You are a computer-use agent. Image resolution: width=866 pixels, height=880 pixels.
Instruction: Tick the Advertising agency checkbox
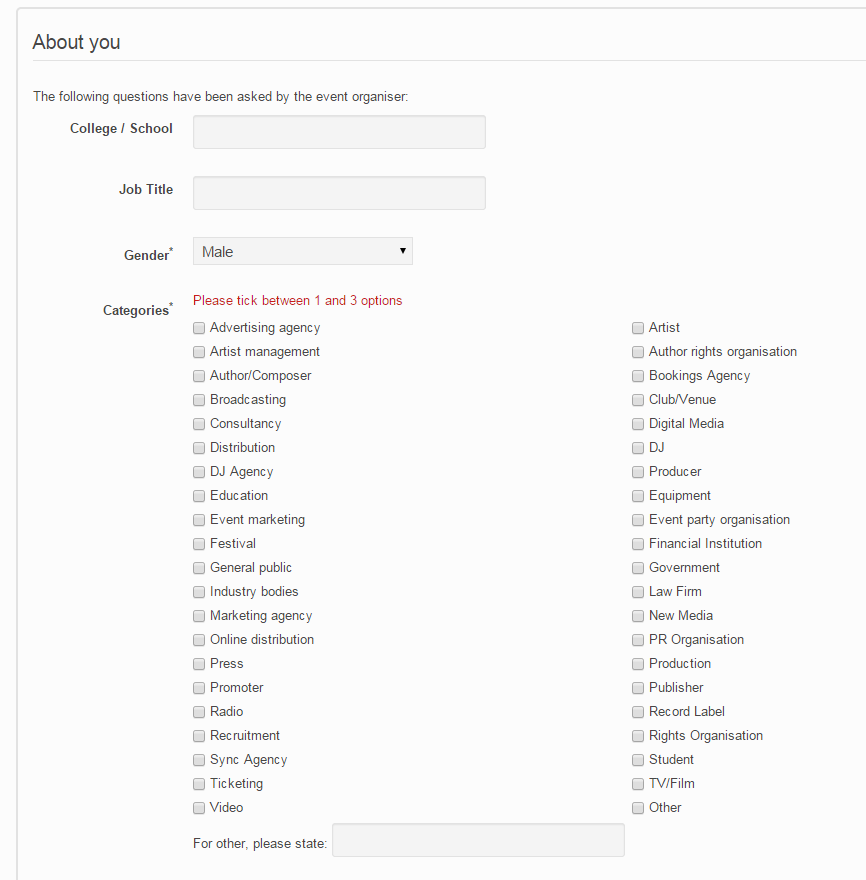point(199,328)
